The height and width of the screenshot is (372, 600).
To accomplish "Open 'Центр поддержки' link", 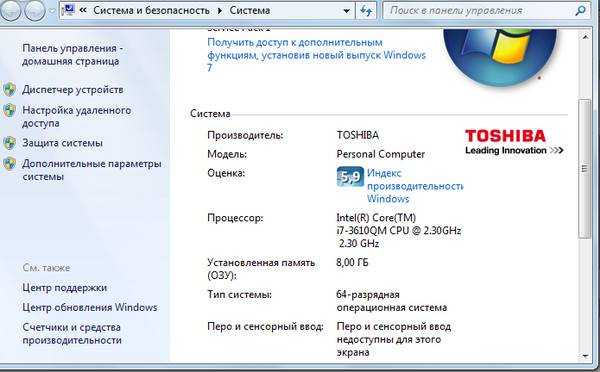I will pos(64,288).
